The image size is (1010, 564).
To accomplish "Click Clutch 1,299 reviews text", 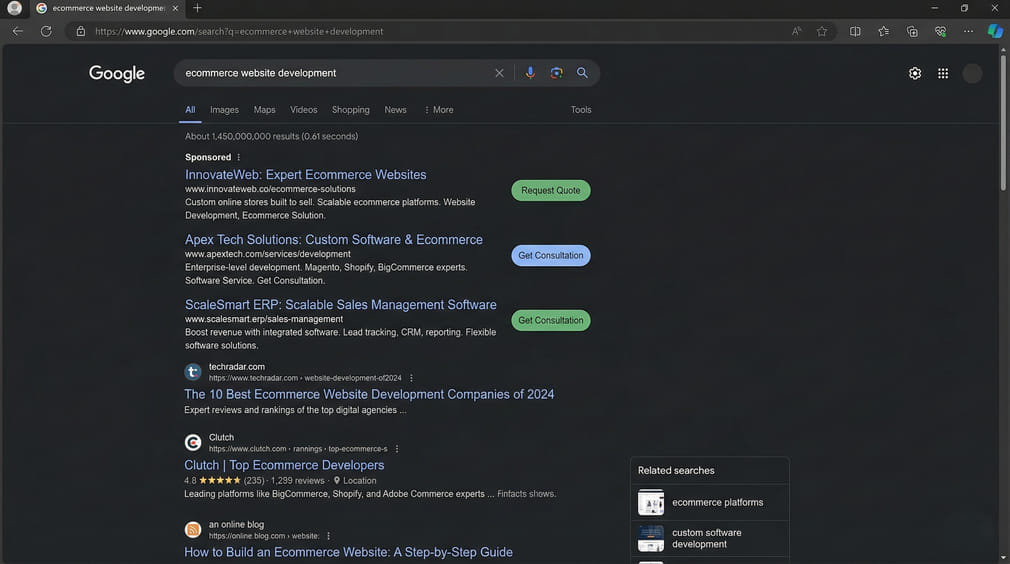I will [298, 480].
